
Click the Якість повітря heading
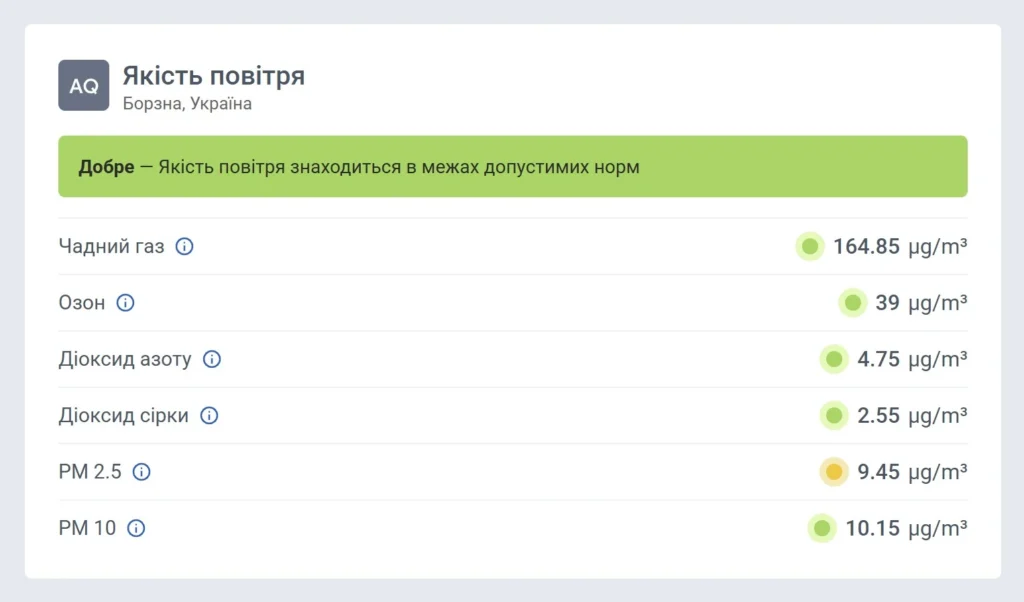pyautogui.click(x=213, y=76)
